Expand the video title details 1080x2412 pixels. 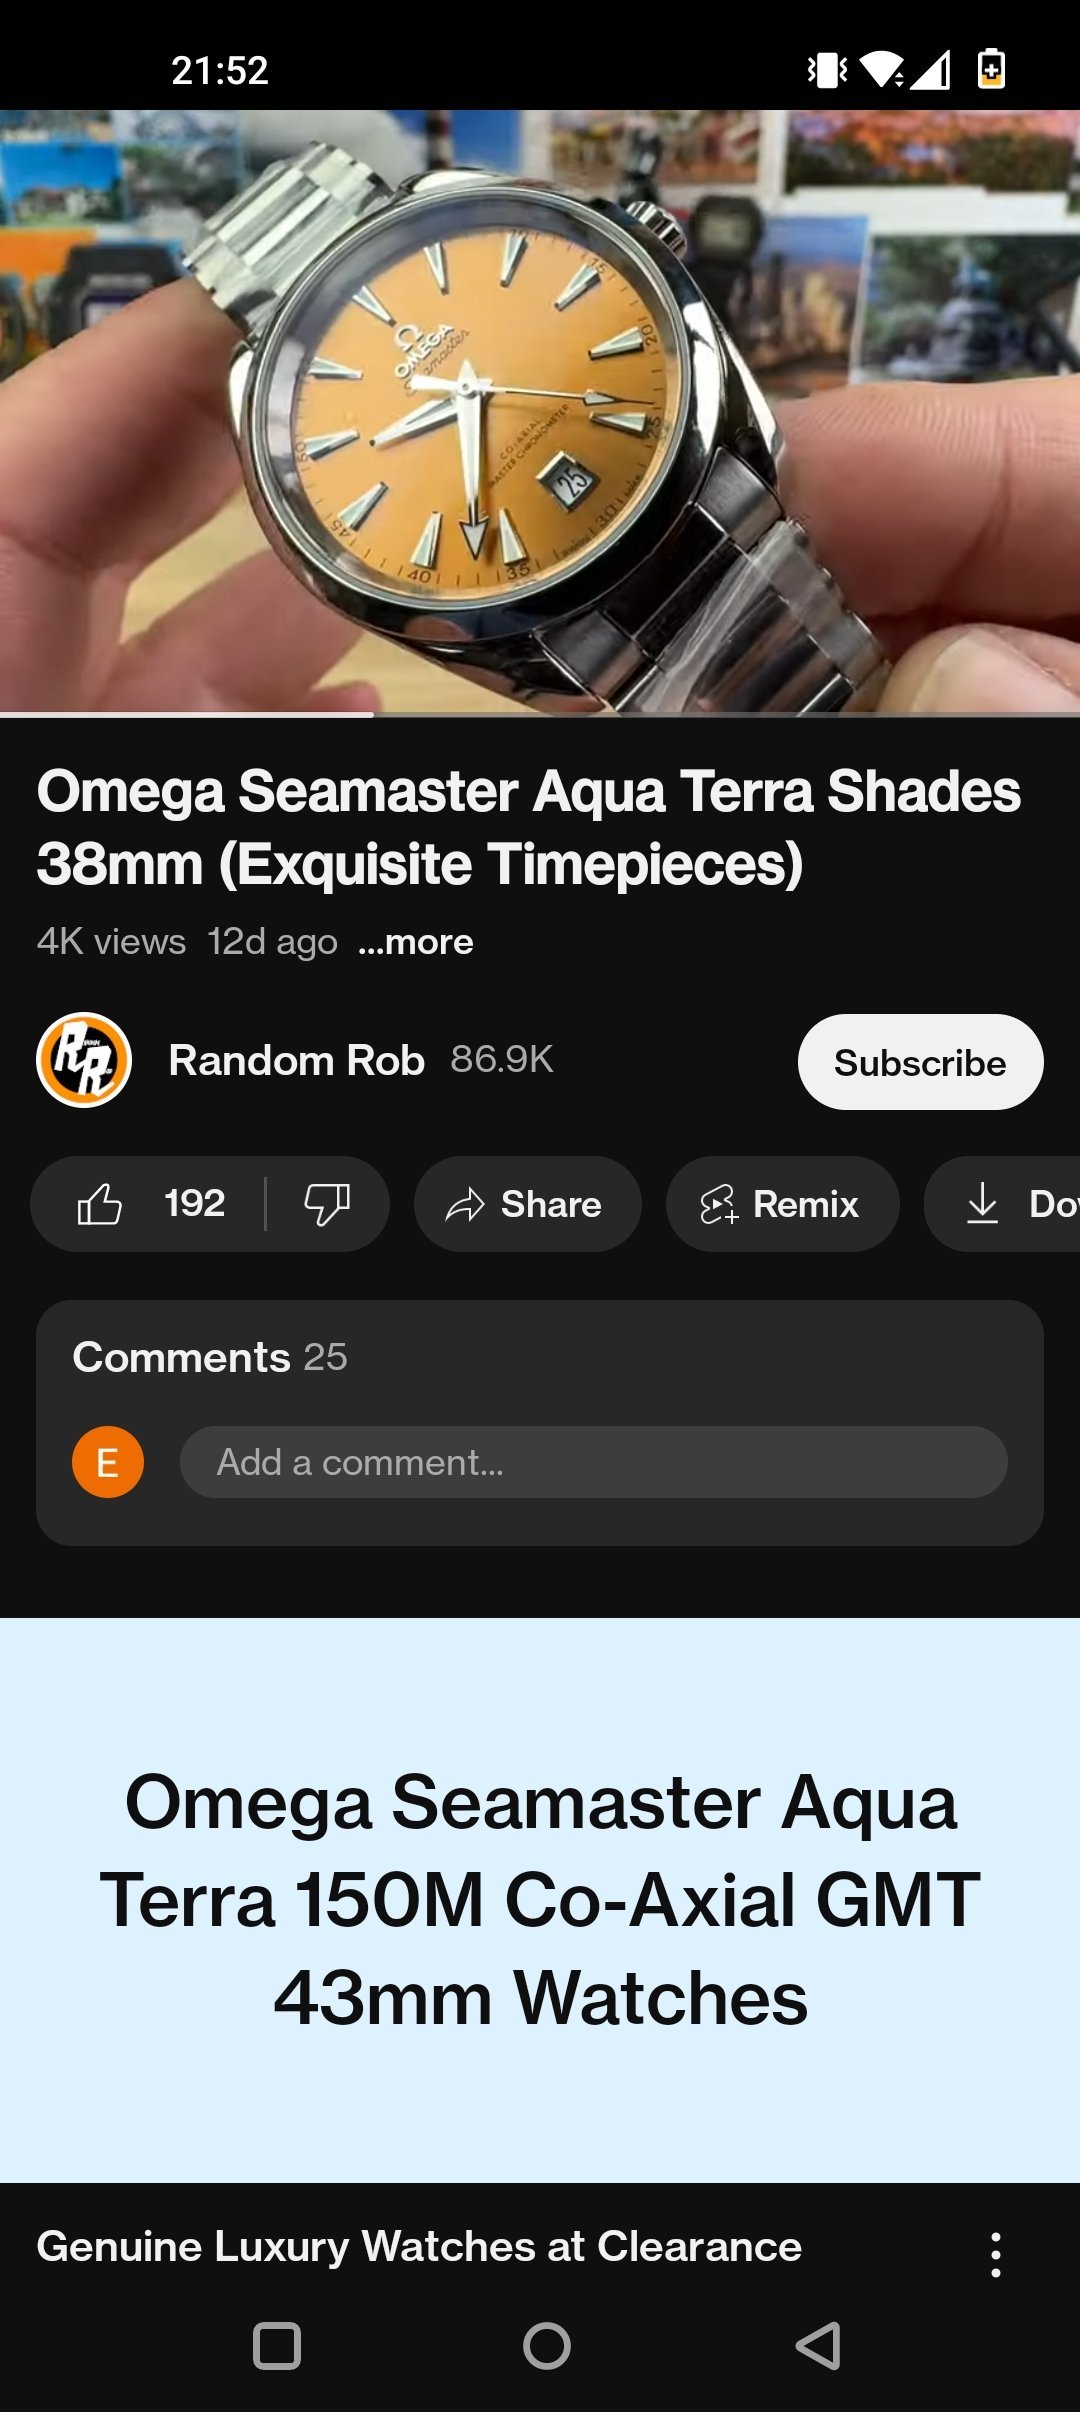point(528,827)
